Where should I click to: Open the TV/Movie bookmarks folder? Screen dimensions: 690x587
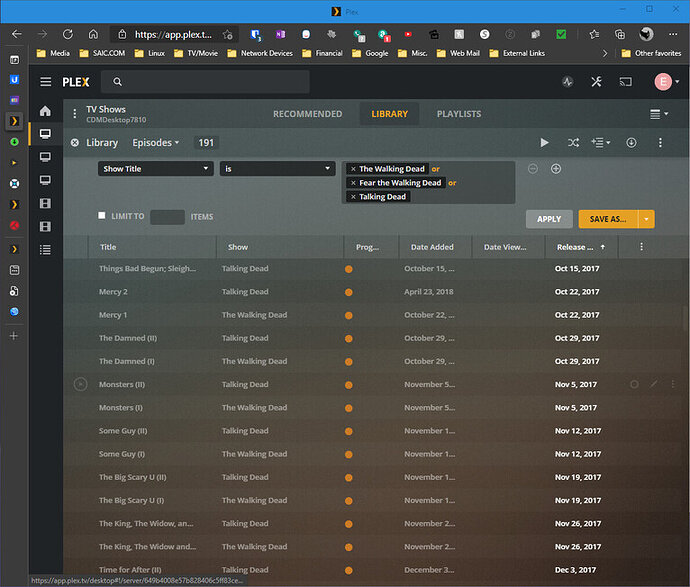(x=196, y=53)
